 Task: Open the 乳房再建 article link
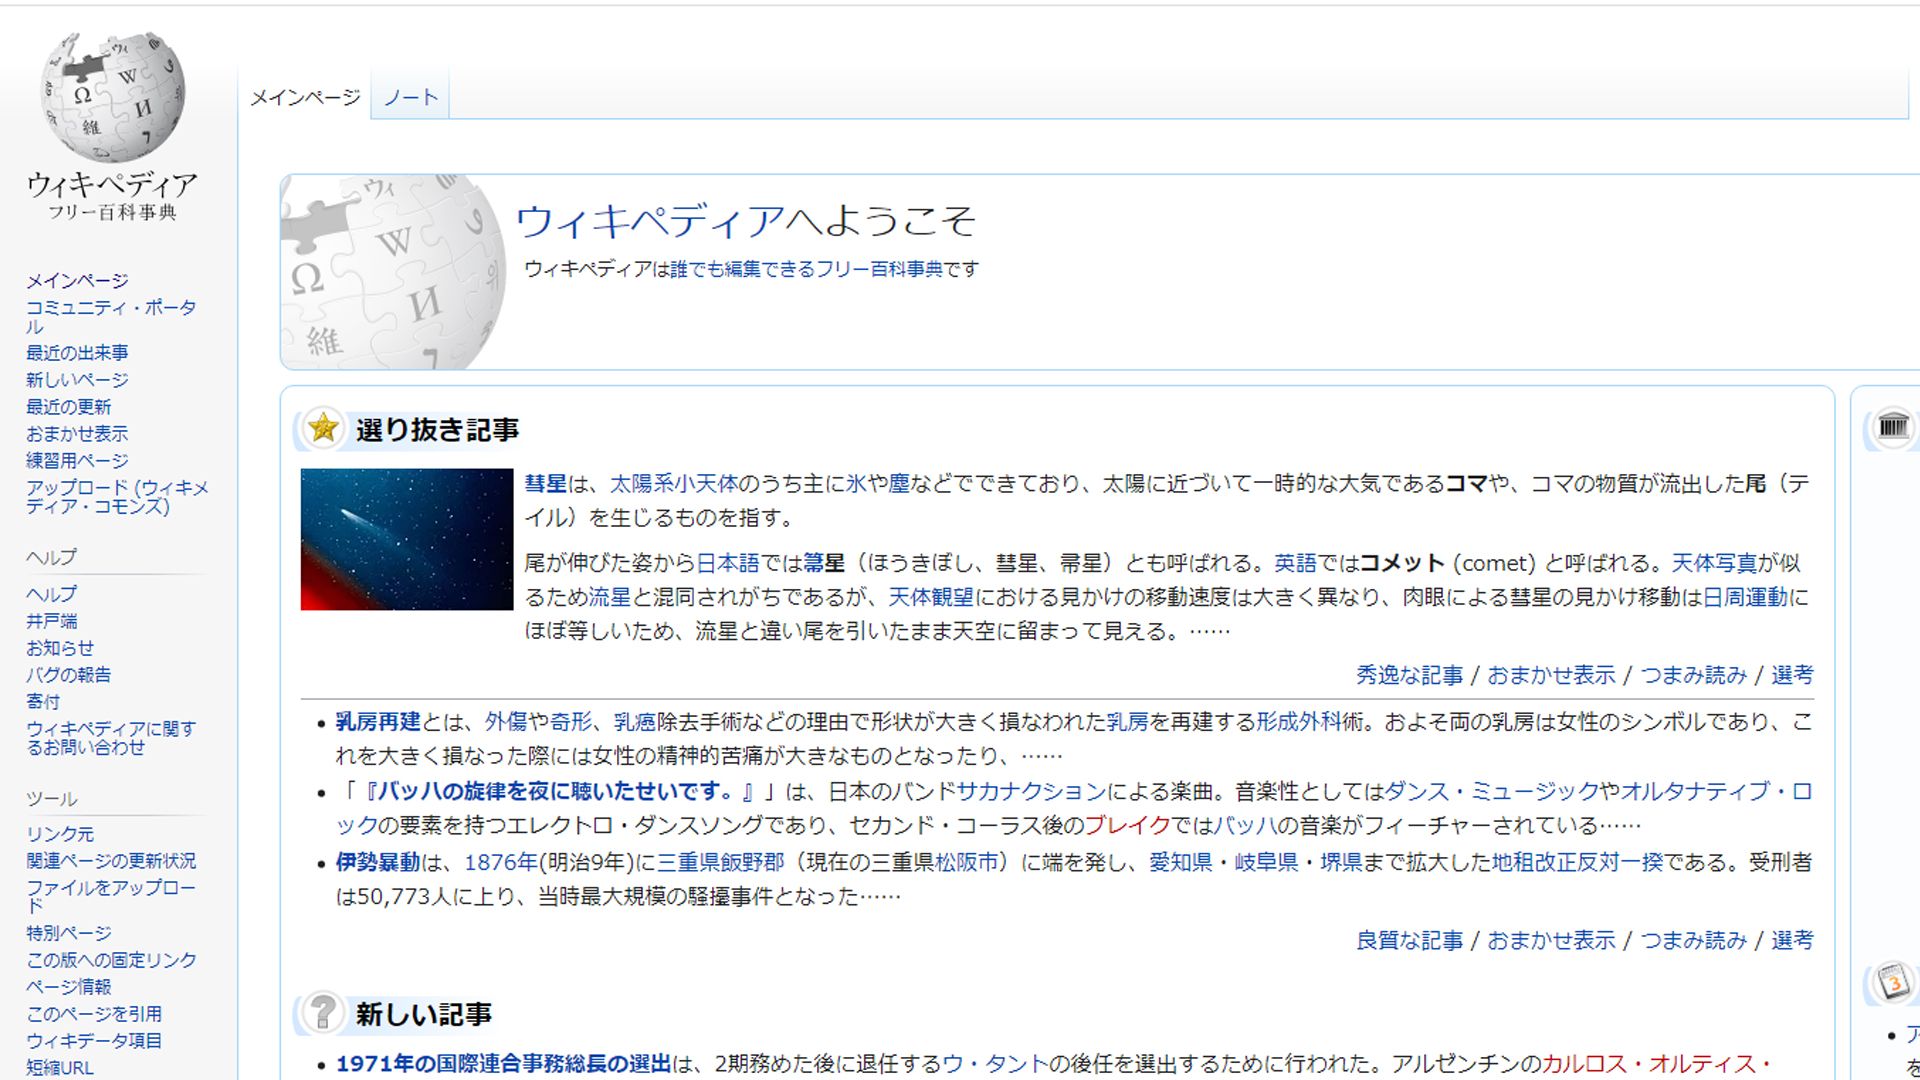pyautogui.click(x=377, y=722)
